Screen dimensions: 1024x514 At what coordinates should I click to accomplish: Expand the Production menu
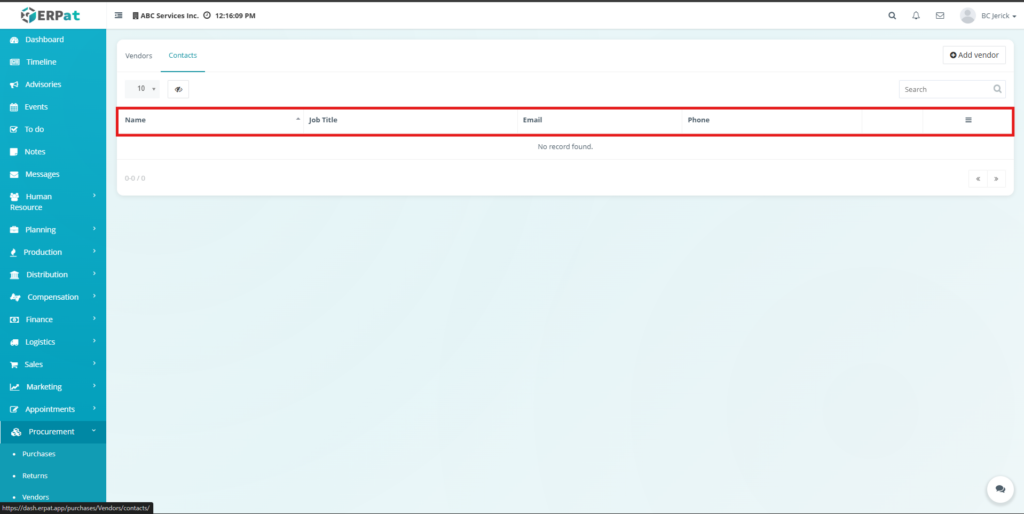(53, 252)
